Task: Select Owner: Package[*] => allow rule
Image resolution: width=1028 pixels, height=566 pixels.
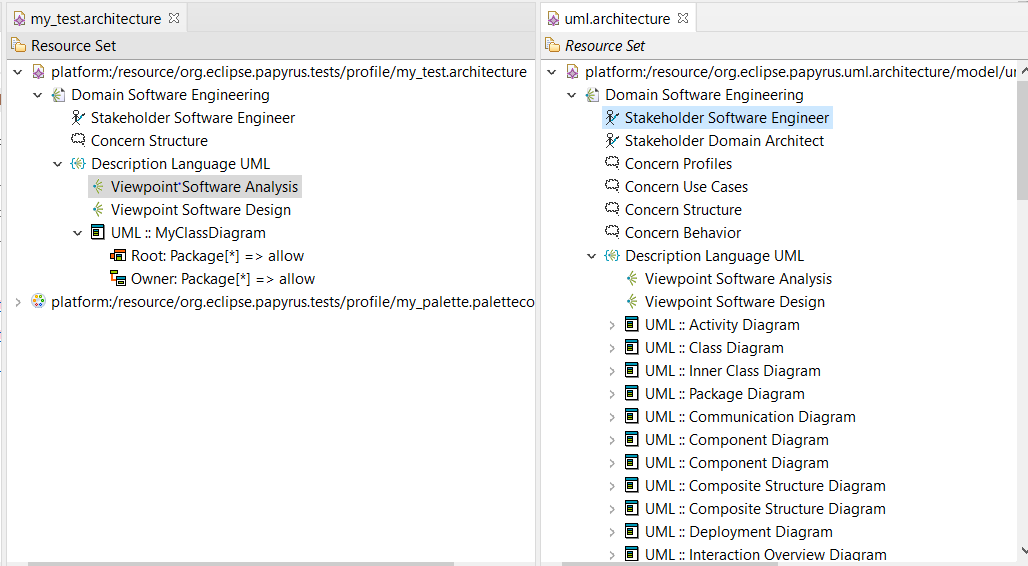Action: 223,279
